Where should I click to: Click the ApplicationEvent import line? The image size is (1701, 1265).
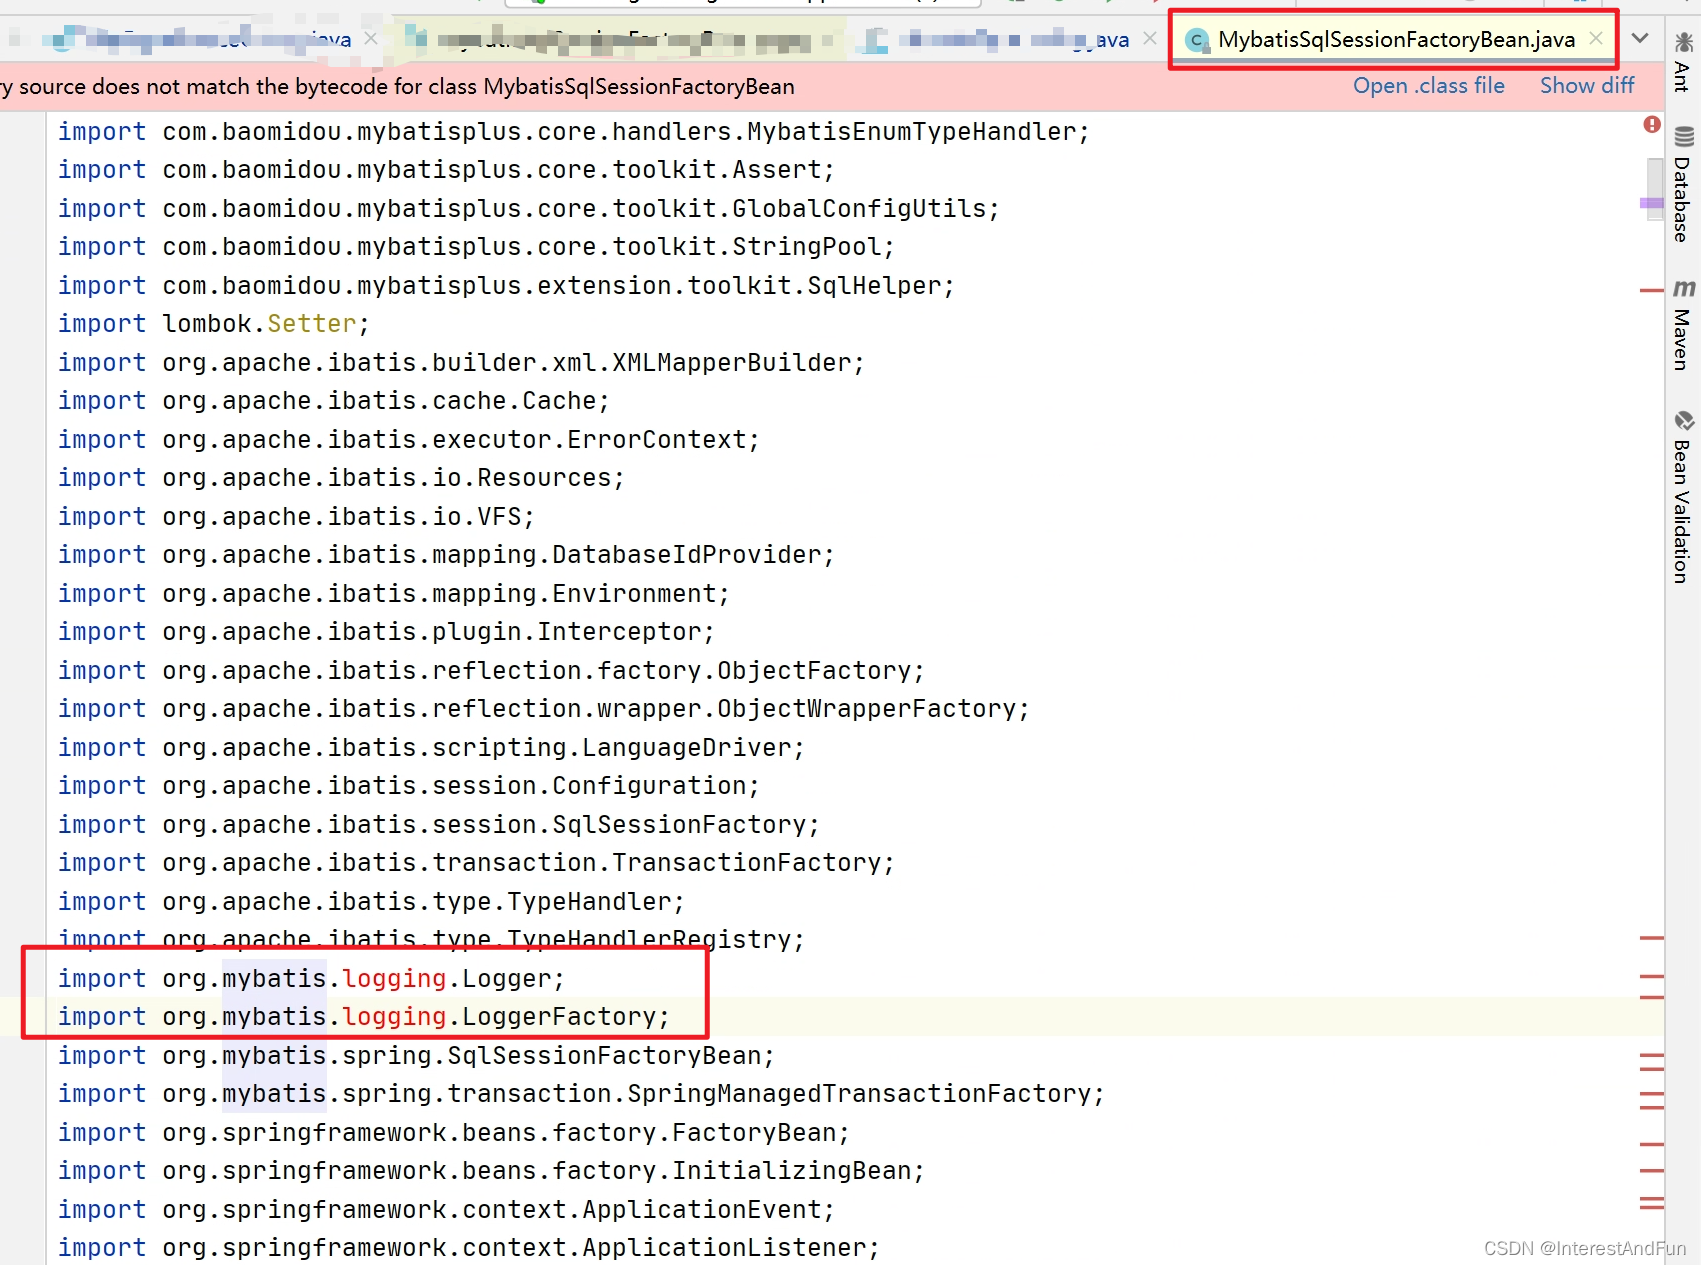click(x=446, y=1210)
